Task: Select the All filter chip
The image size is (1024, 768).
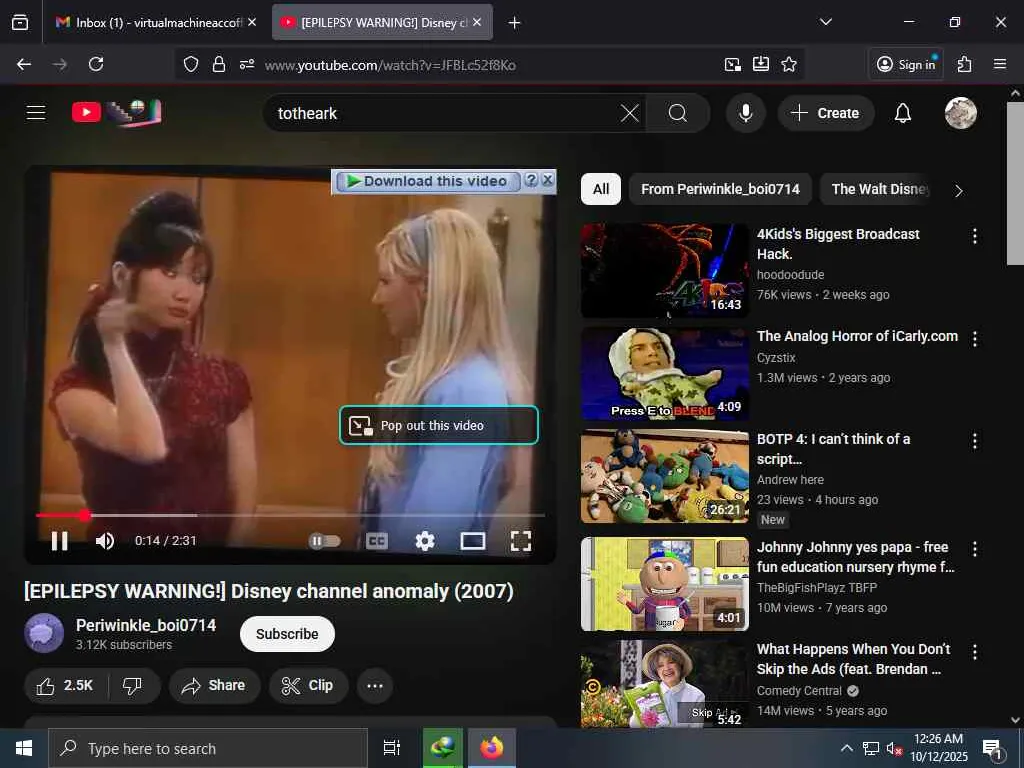Action: click(x=601, y=189)
